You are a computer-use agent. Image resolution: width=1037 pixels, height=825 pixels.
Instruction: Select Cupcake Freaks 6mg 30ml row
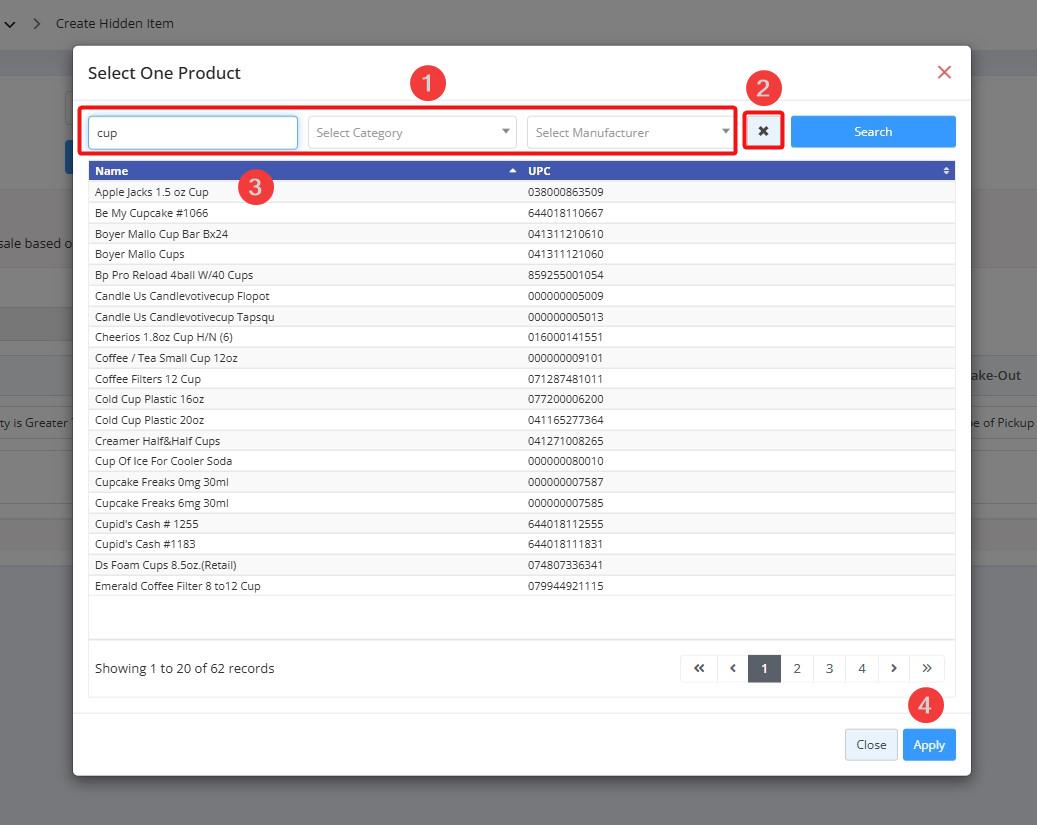(522, 503)
